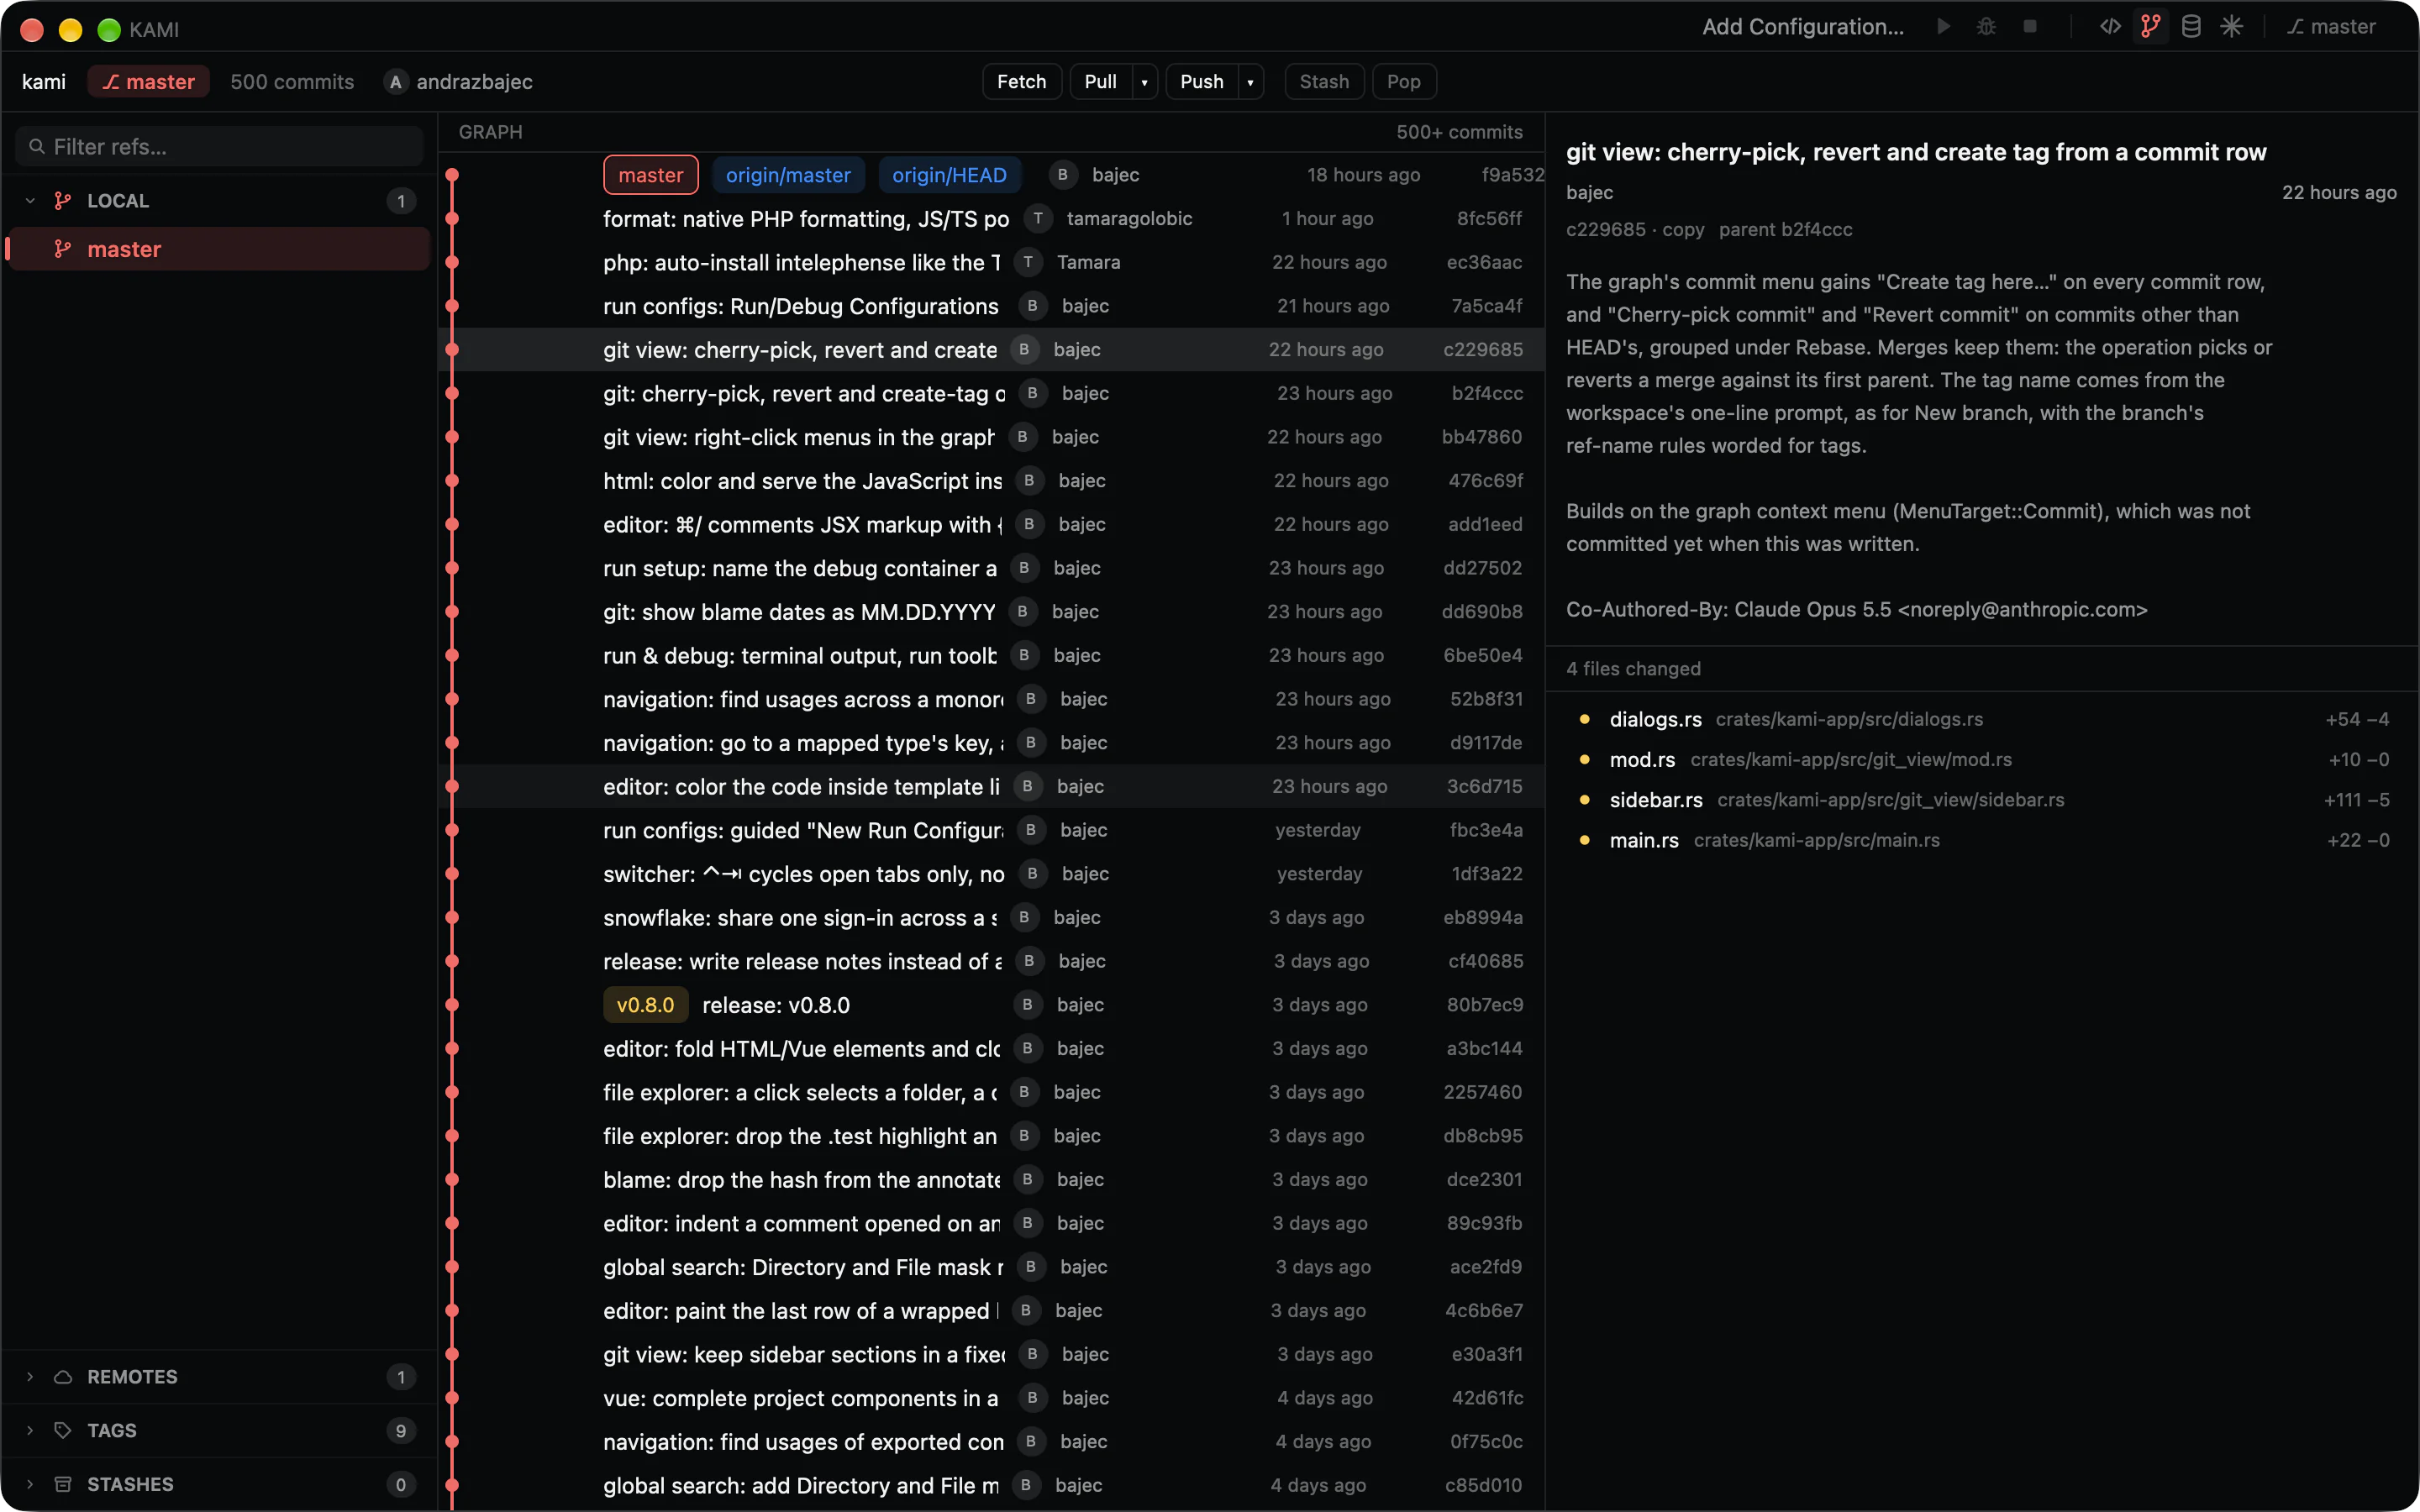Click tamaragolobic's T avatar

coord(1038,219)
